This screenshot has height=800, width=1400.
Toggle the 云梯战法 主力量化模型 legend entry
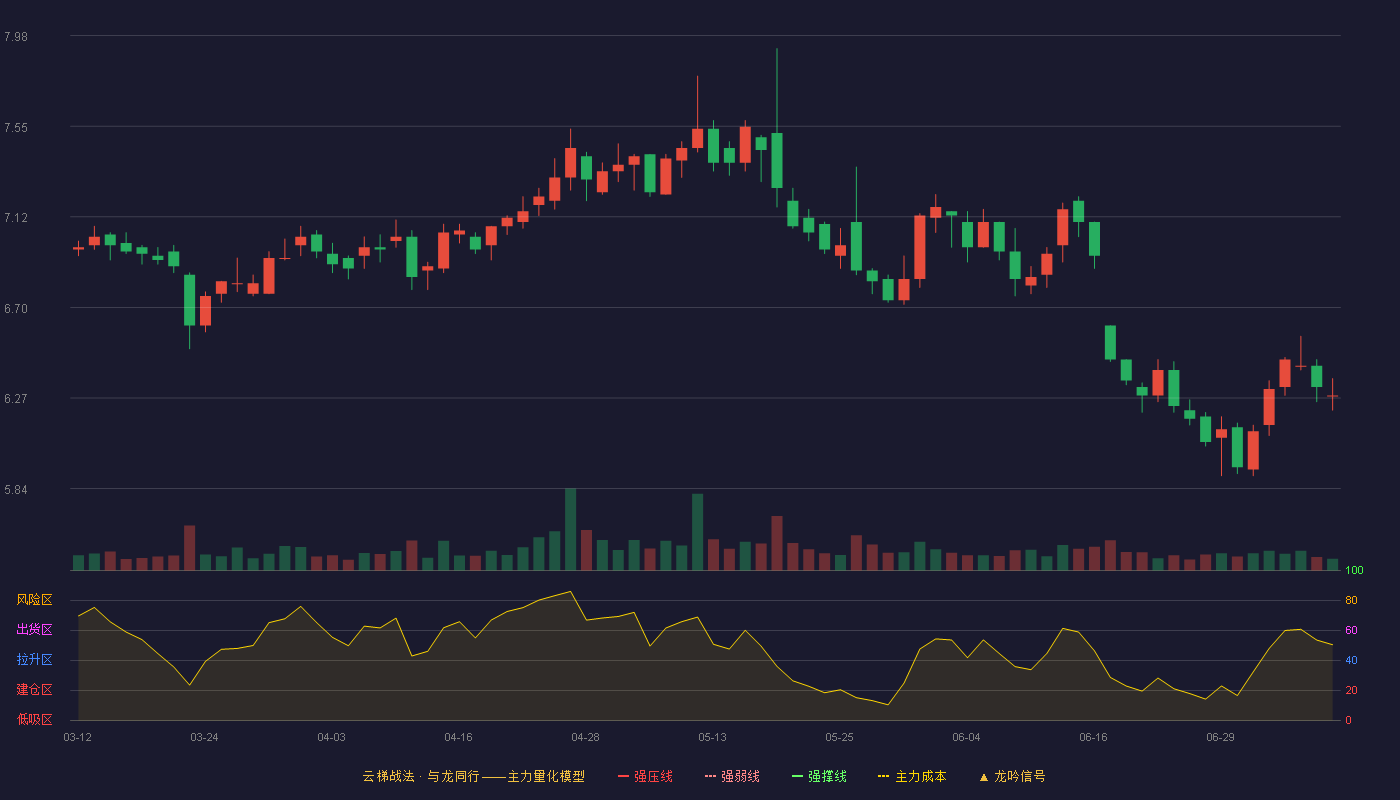[x=473, y=776]
